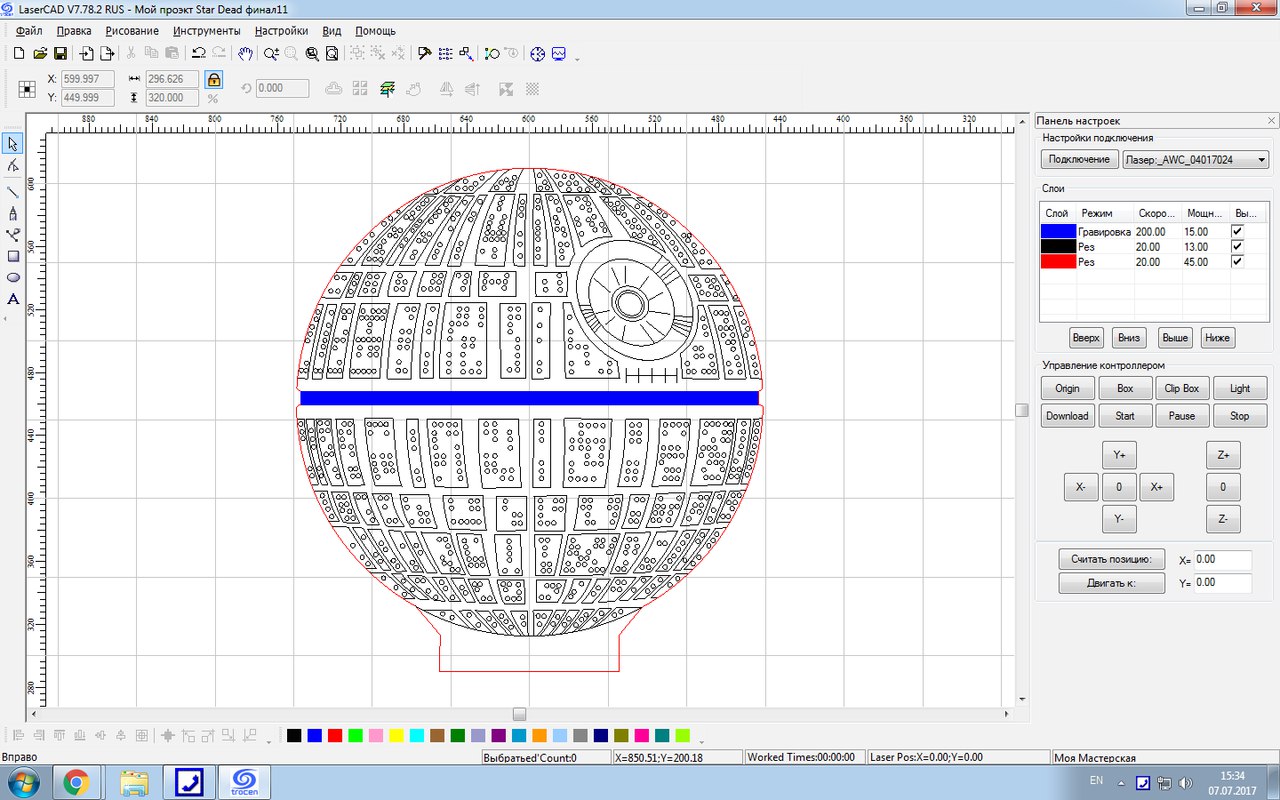Expand the top toolbar overflow arrow
1280x800 pixels.
click(x=577, y=57)
